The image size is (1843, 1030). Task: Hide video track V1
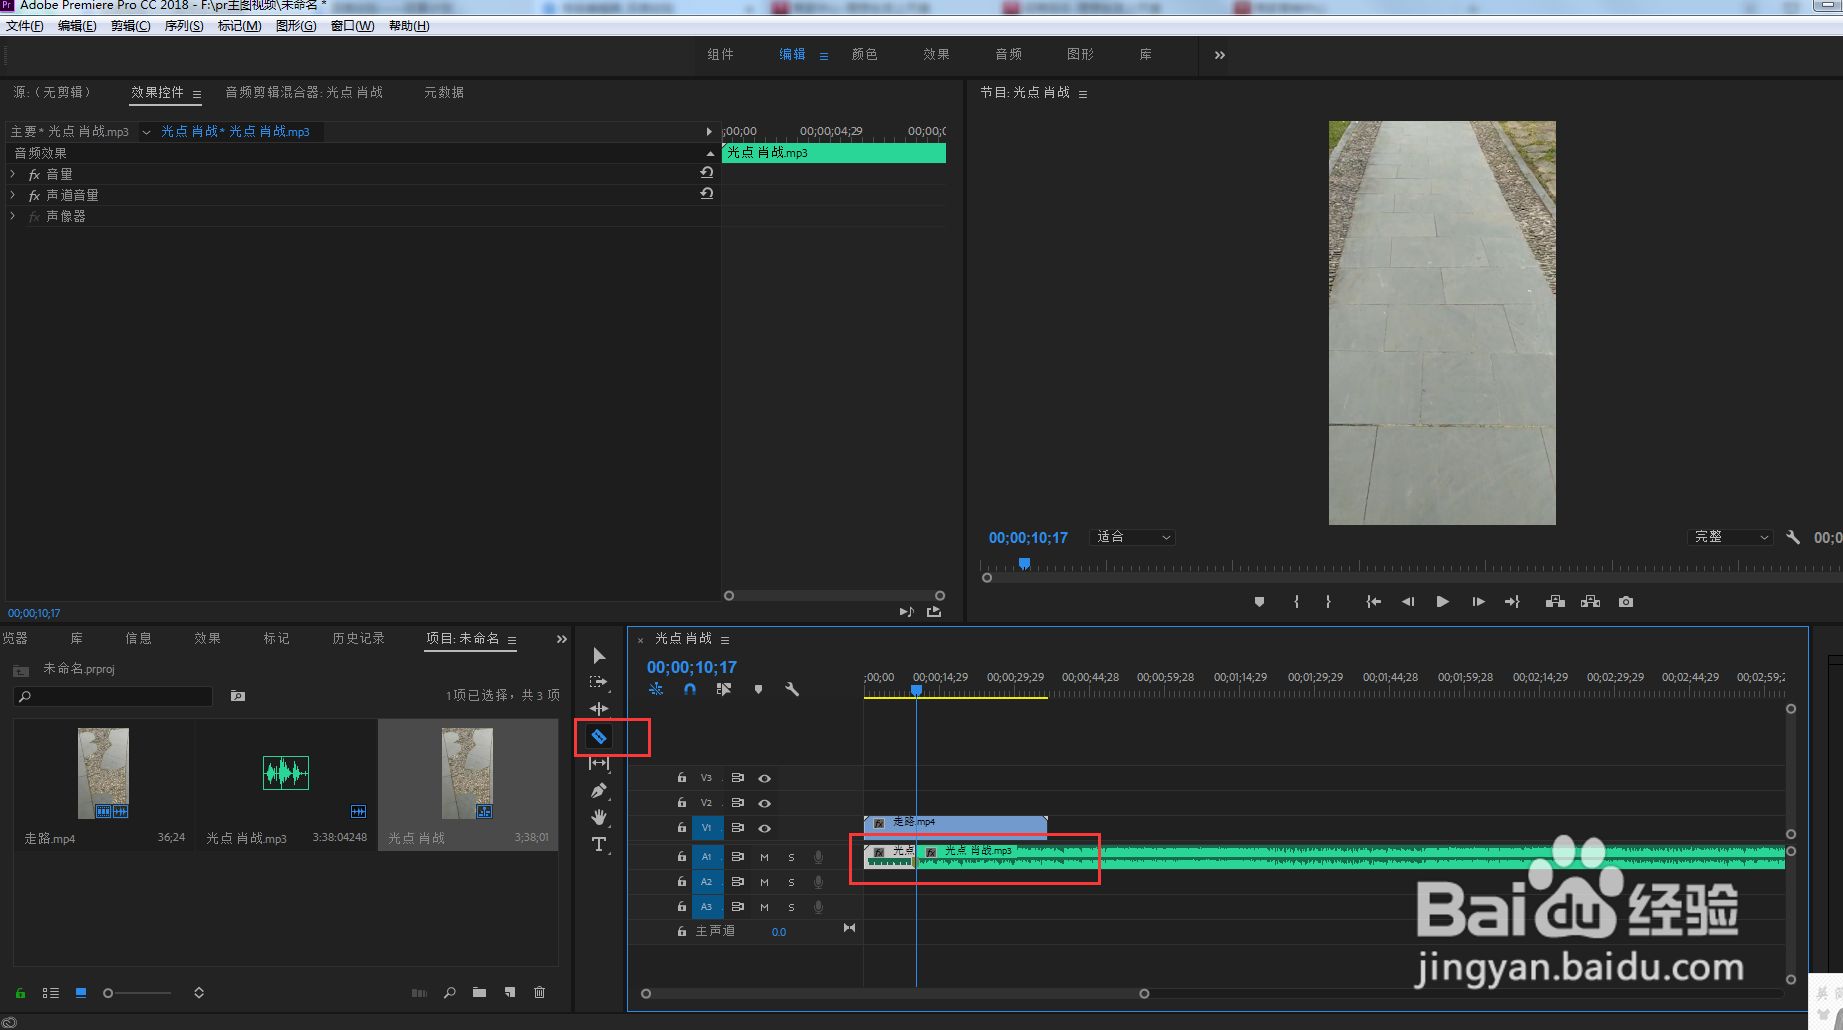(765, 828)
